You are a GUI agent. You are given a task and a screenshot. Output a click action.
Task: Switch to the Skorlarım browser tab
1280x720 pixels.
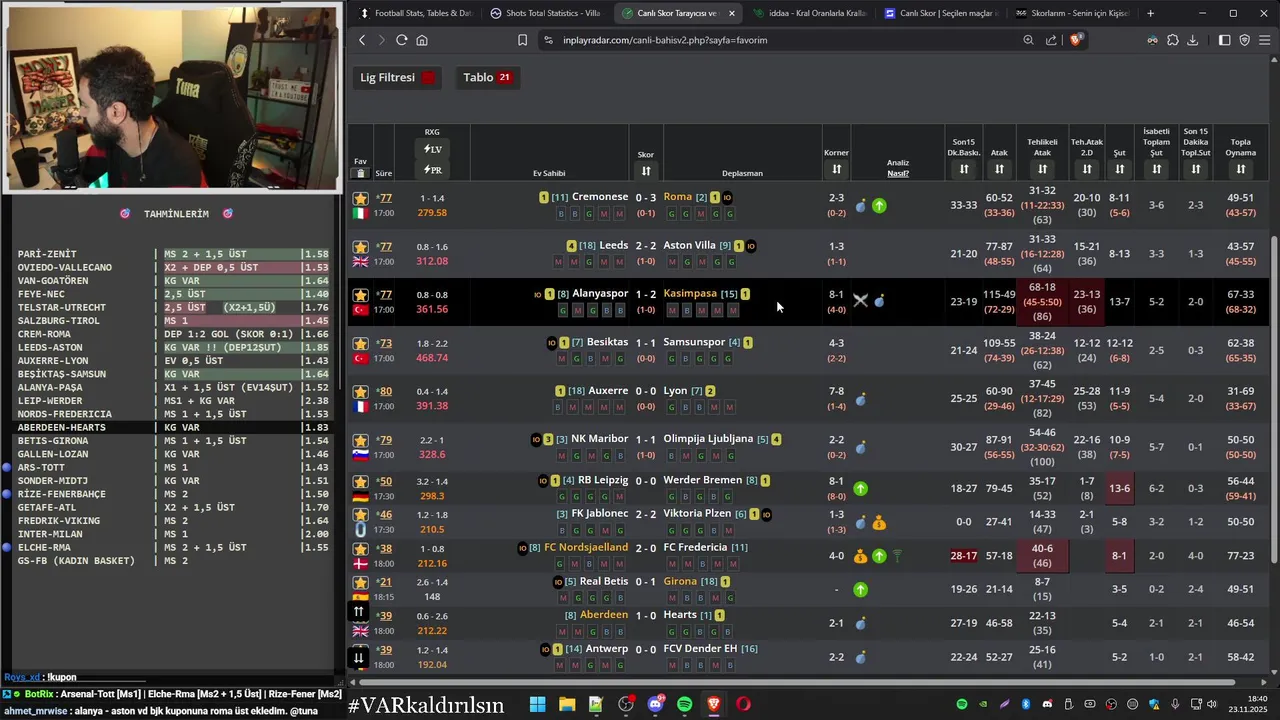(1071, 13)
